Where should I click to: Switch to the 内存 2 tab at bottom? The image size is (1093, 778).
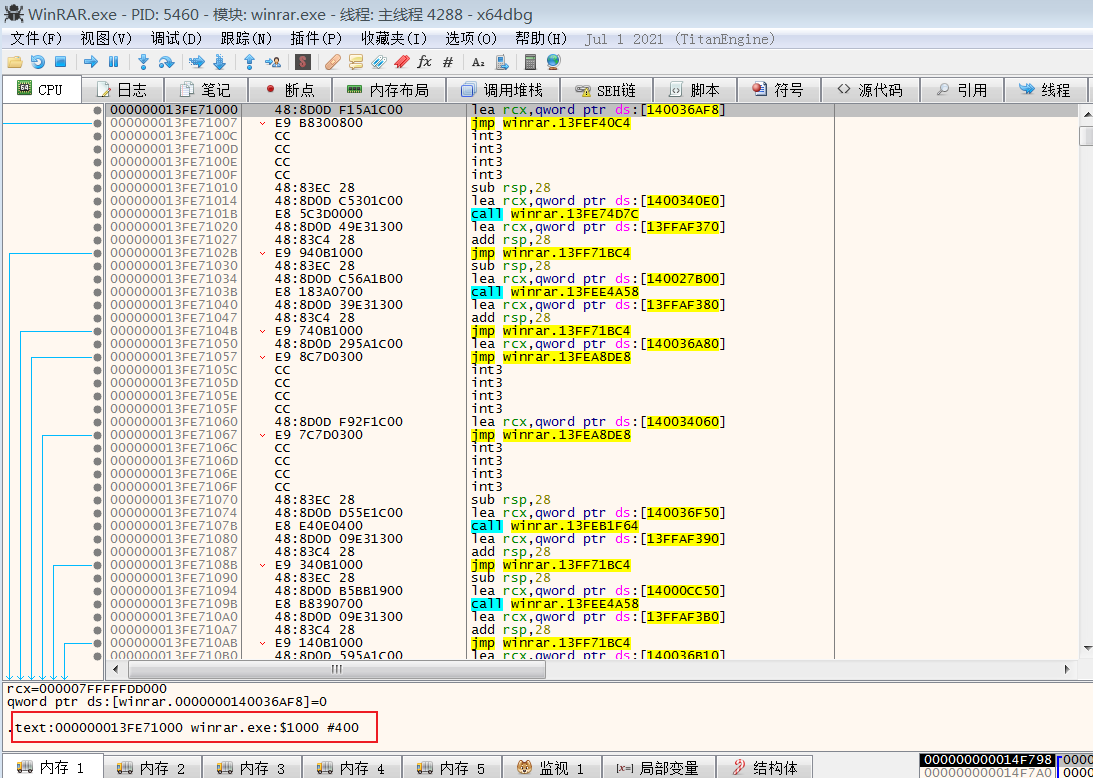(x=152, y=766)
